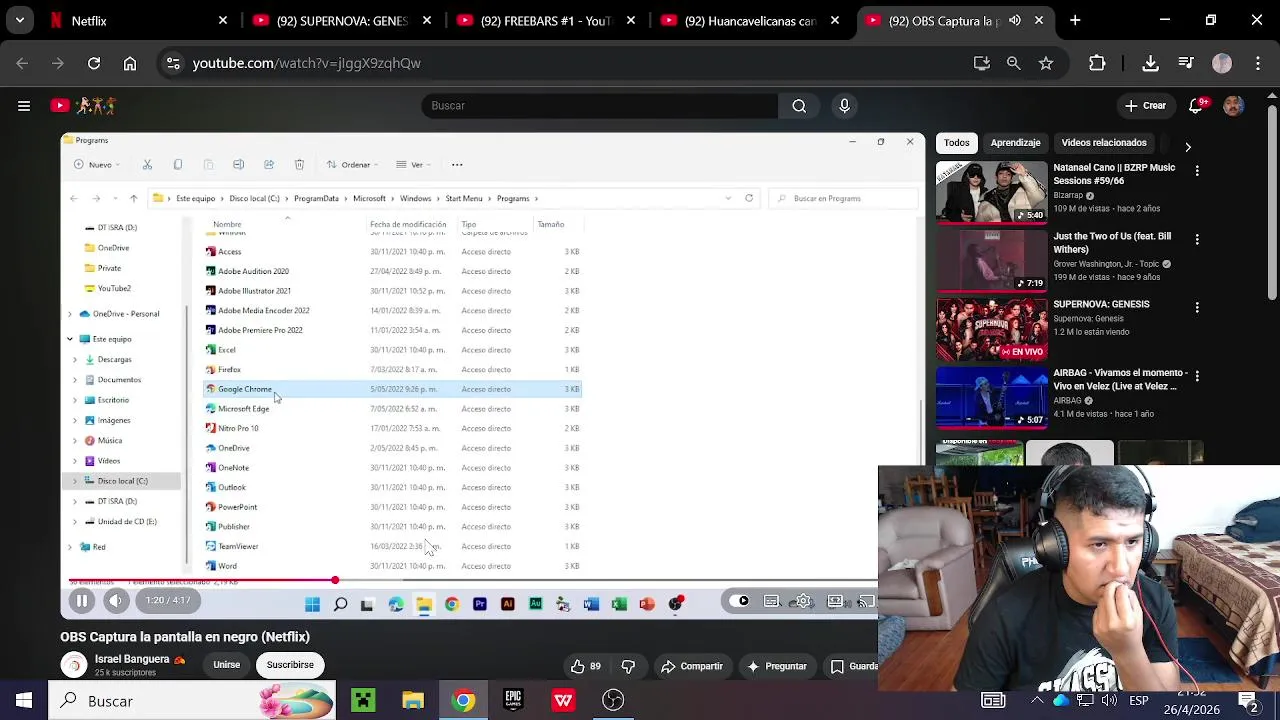1280x720 pixels.
Task: Open options for SUPERNOVA: GENESIS suggestion
Action: [1197, 308]
